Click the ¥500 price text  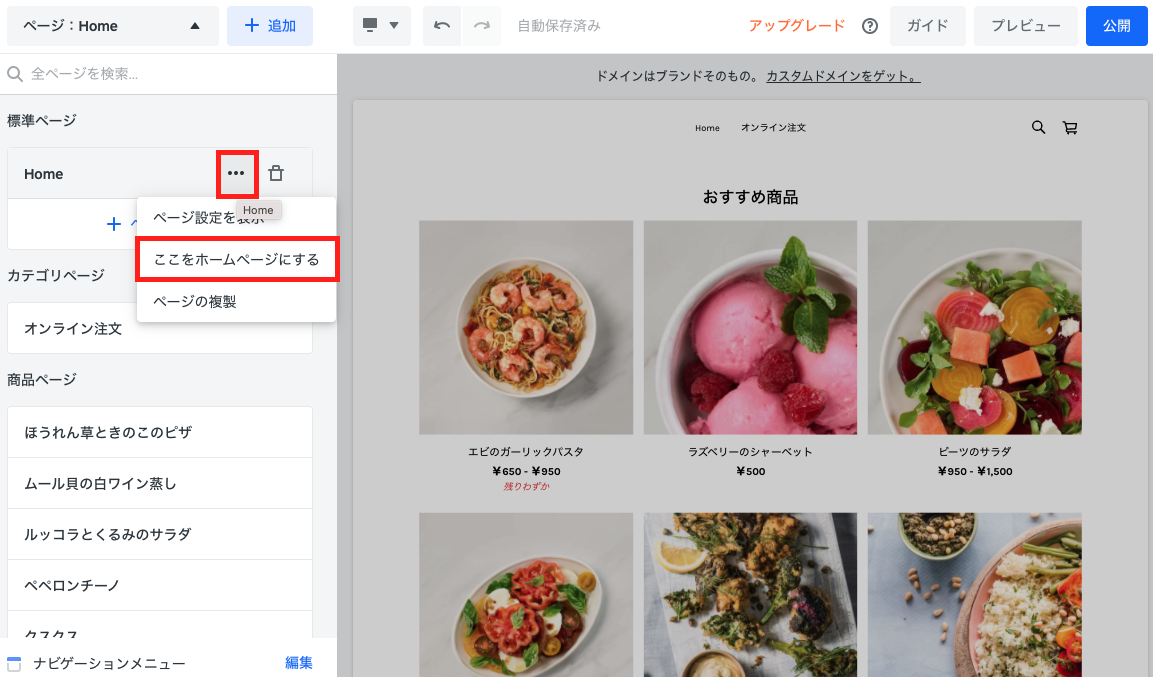click(750, 471)
